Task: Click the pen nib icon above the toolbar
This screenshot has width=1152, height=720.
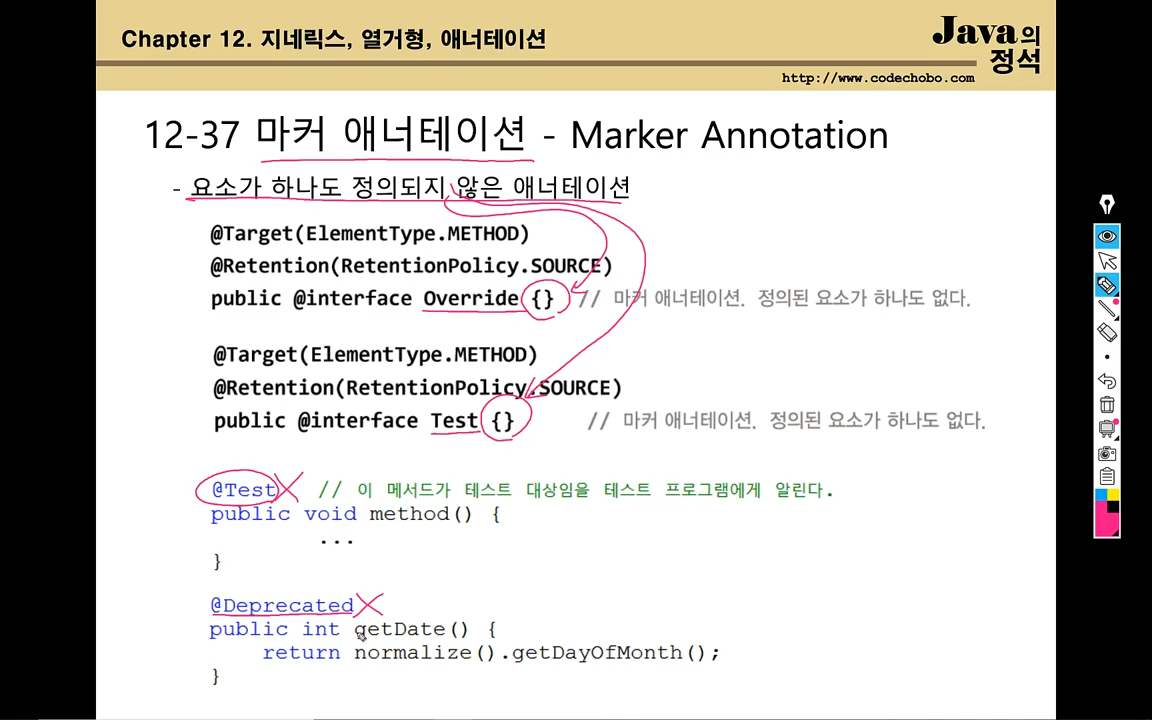Action: coord(1106,205)
